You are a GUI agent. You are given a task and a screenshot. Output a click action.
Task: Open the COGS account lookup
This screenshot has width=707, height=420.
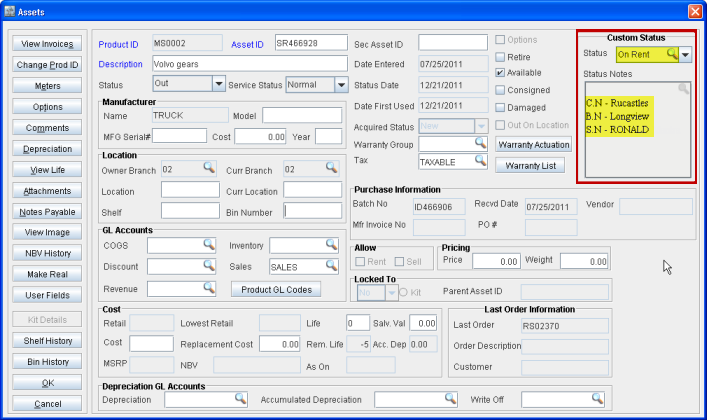pos(209,244)
